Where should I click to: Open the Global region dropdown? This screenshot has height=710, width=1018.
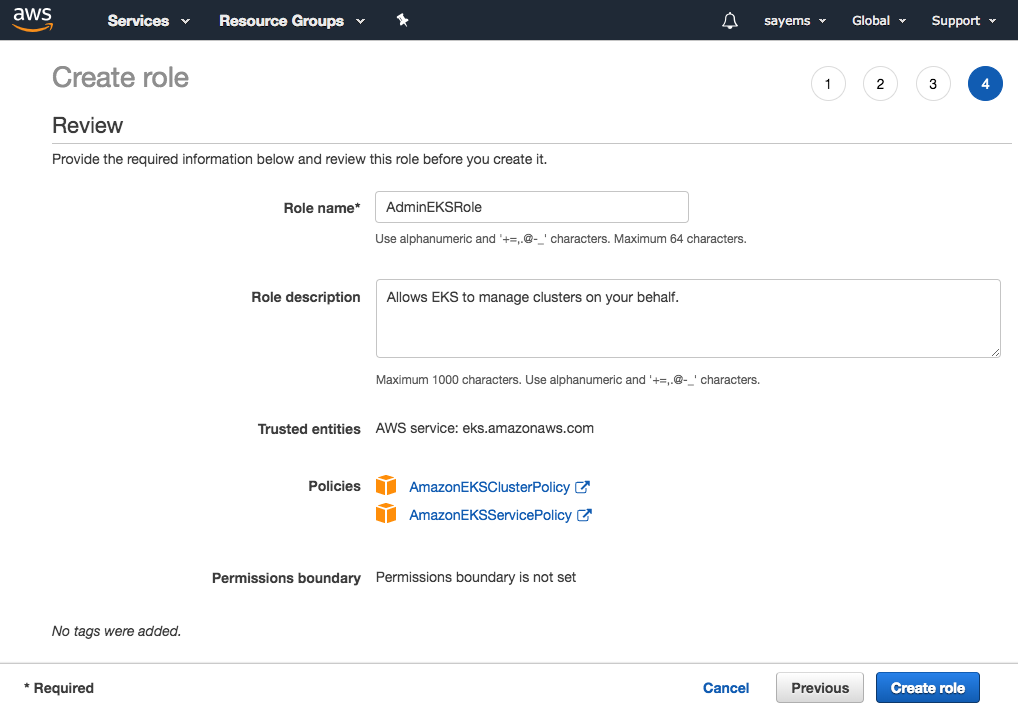(878, 21)
